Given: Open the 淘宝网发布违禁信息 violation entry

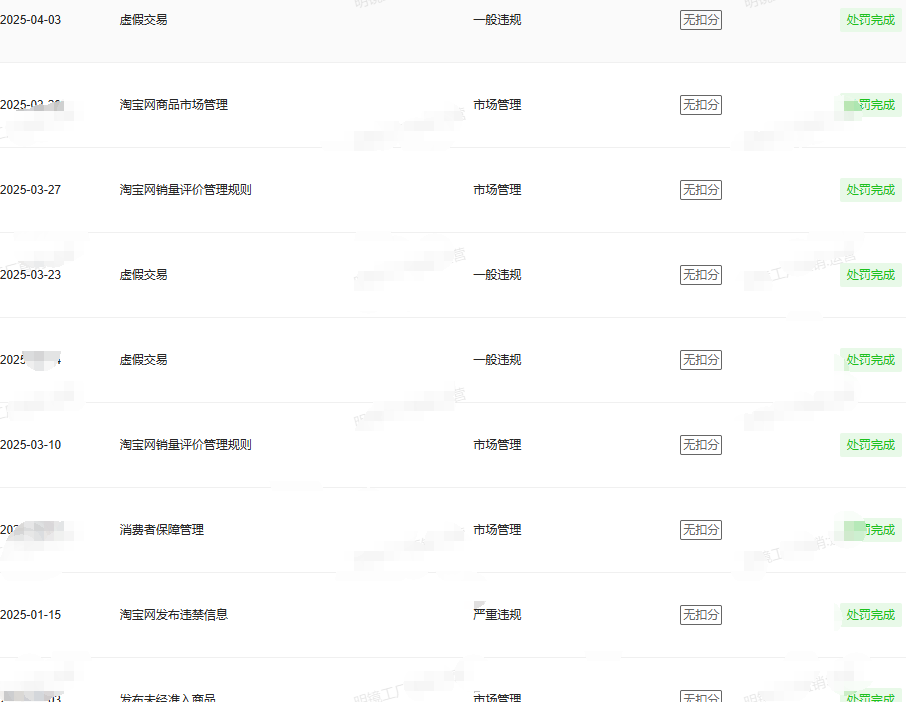Looking at the screenshot, I should pos(173,615).
